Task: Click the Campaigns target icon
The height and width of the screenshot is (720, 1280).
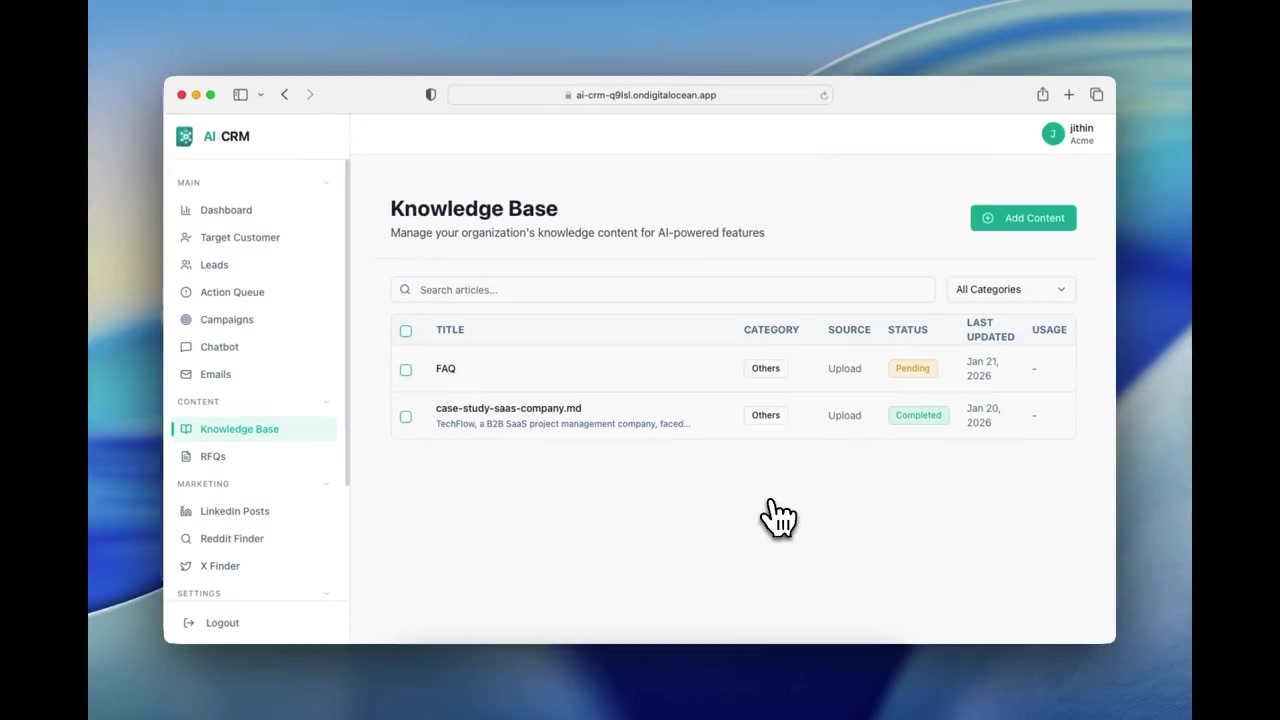Action: [x=186, y=320]
